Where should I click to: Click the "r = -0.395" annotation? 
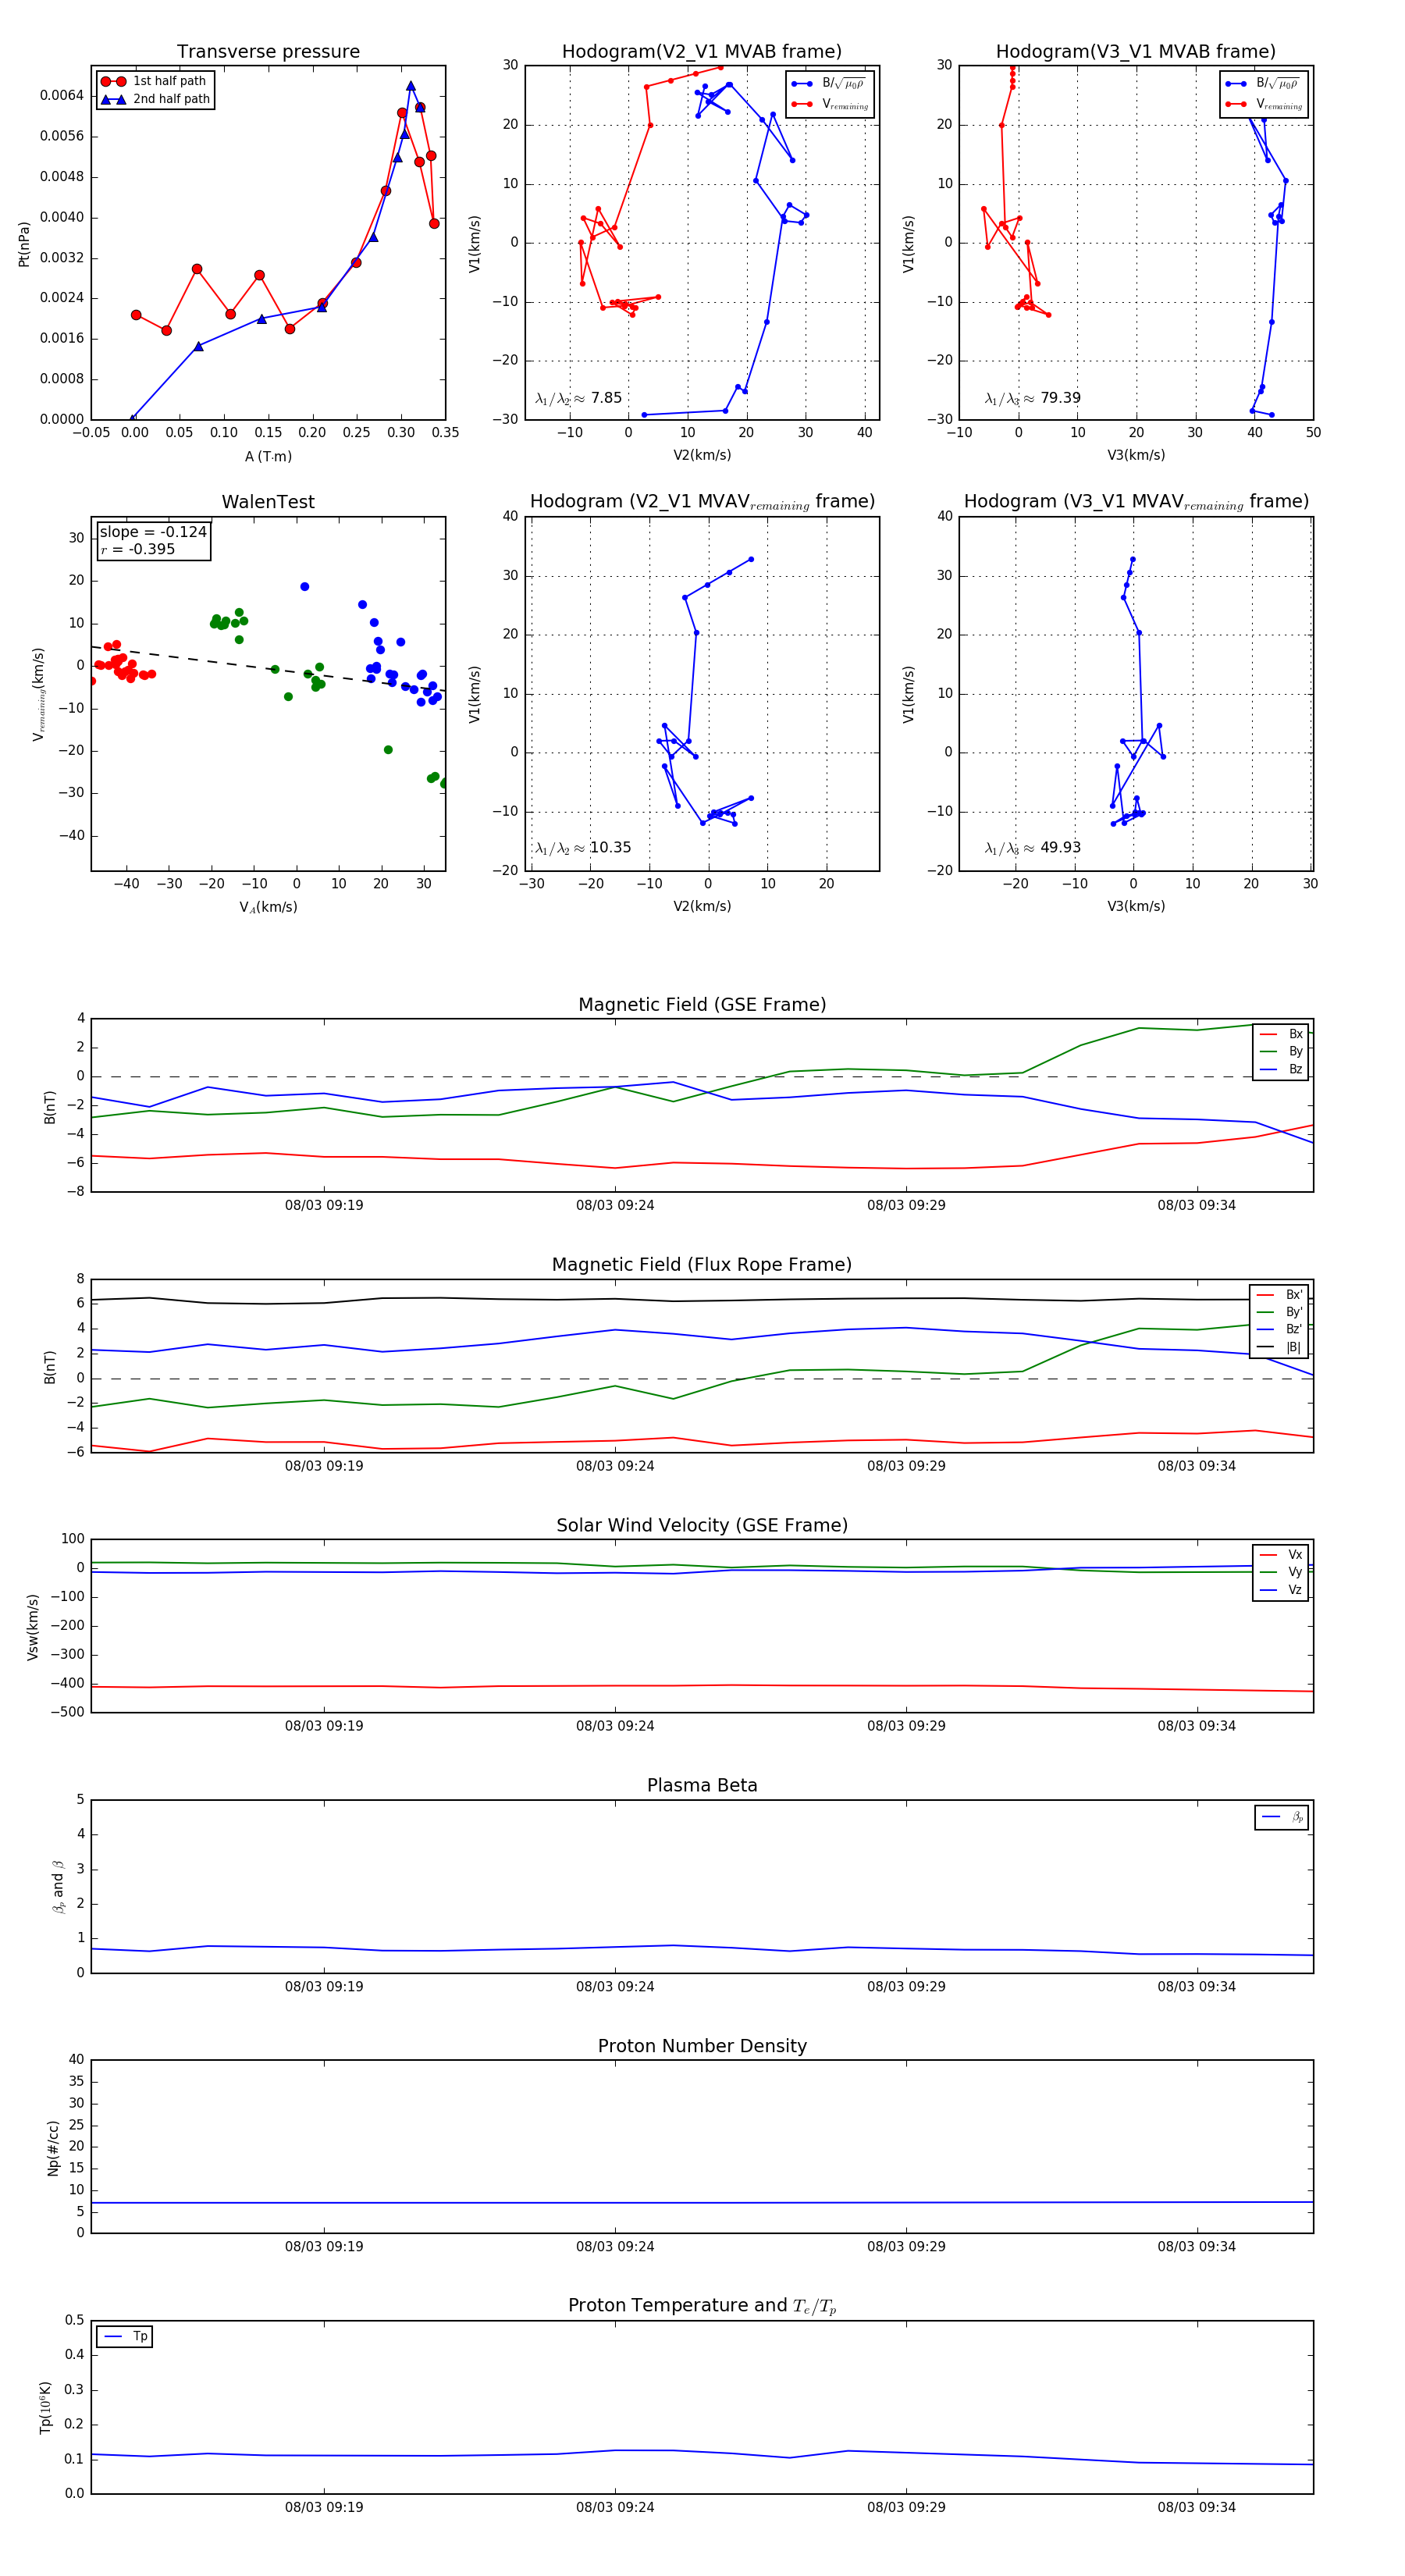(138, 549)
